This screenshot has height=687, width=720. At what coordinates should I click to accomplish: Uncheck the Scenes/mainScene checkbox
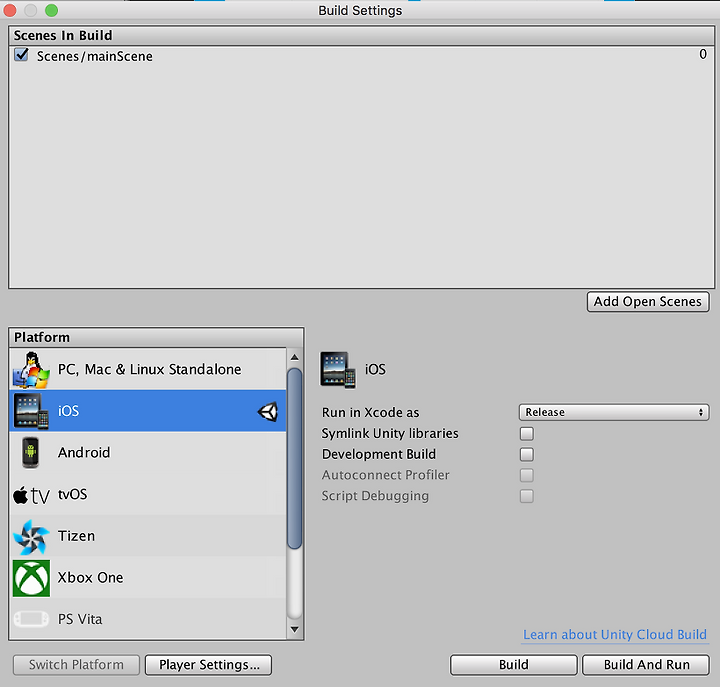[21, 55]
